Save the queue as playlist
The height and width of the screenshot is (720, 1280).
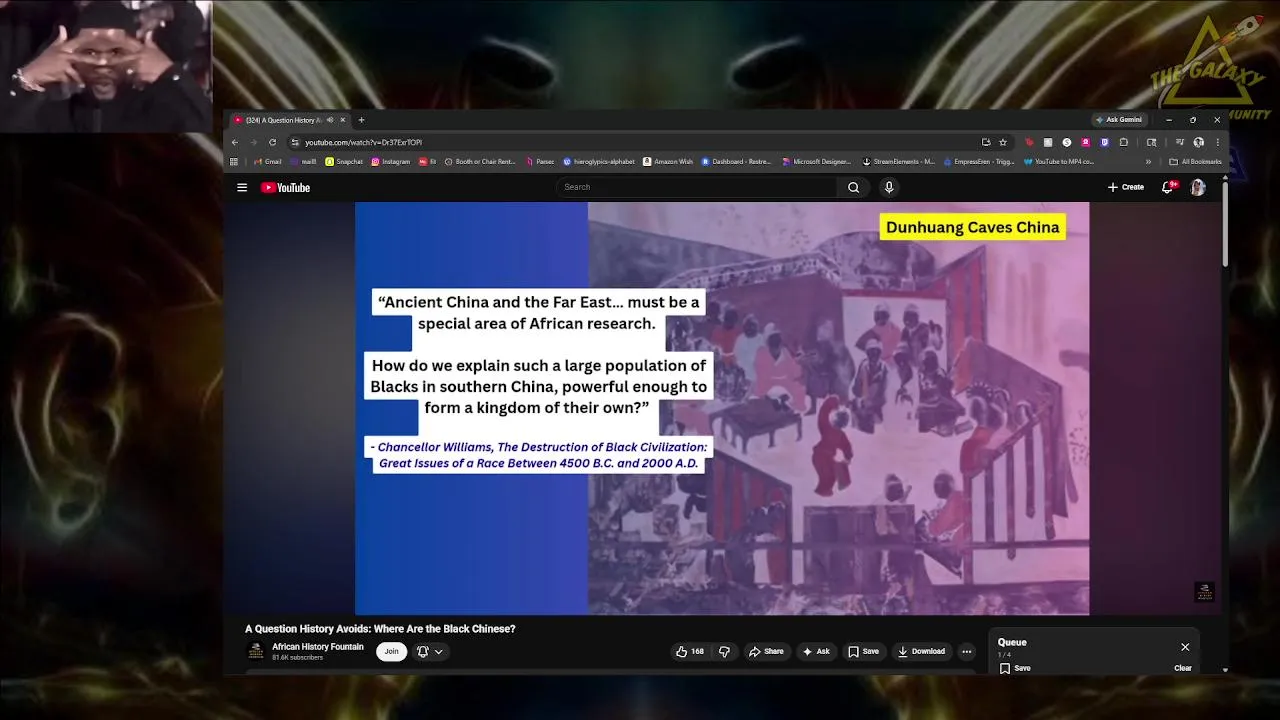coord(1014,668)
